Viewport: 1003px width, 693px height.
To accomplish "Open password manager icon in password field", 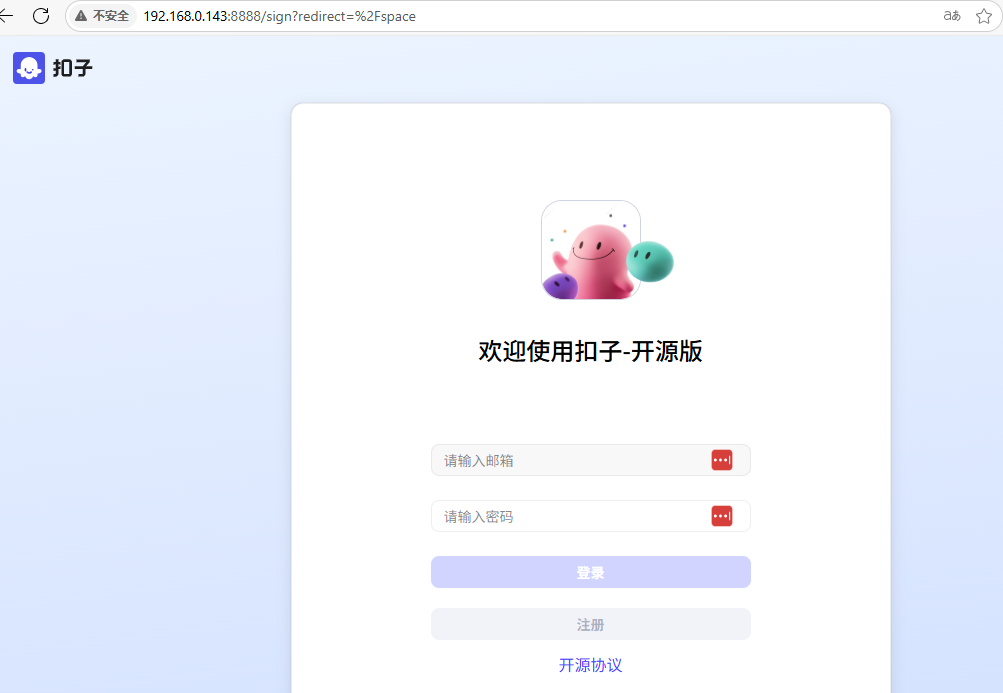I will 722,516.
